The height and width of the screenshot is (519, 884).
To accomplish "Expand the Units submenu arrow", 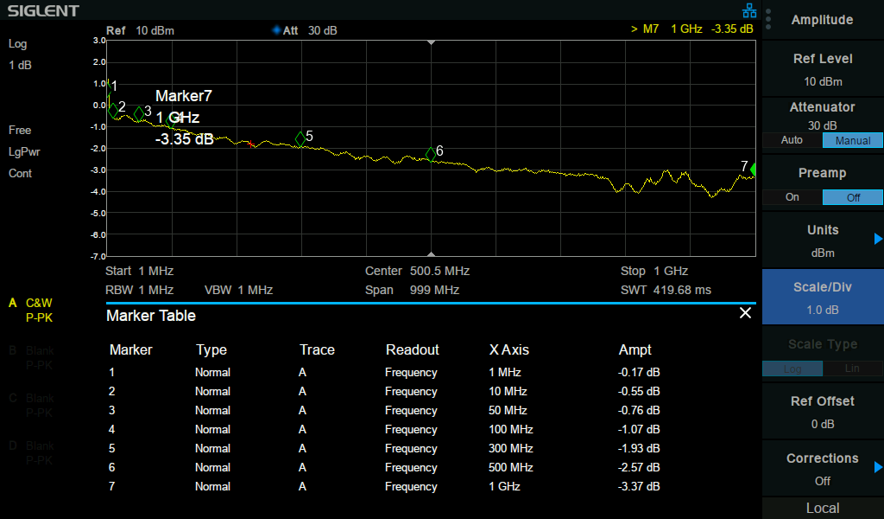I will point(878,239).
